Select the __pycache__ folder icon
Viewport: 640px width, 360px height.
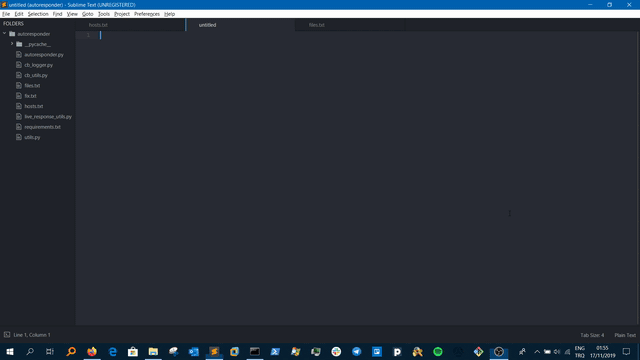click(x=19, y=44)
